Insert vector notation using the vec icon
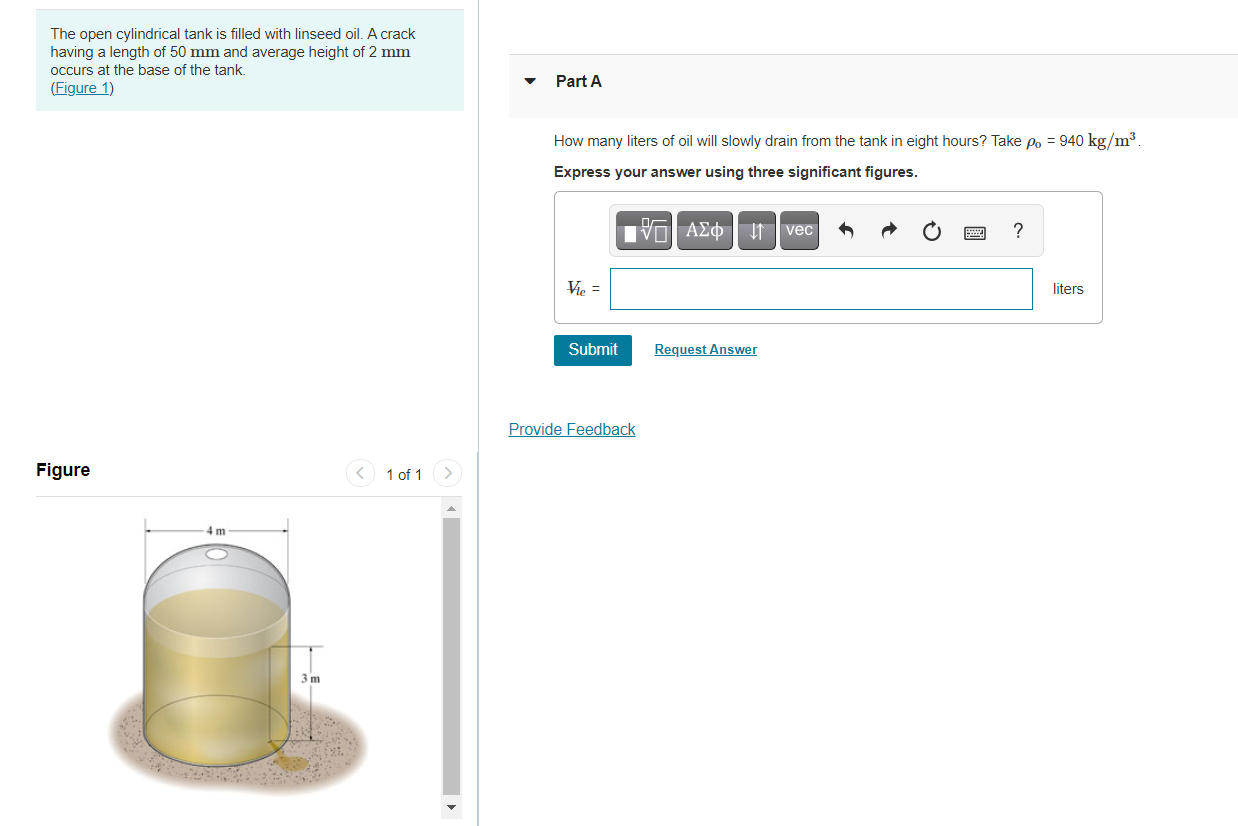The width and height of the screenshot is (1238, 826). pyautogui.click(x=798, y=230)
